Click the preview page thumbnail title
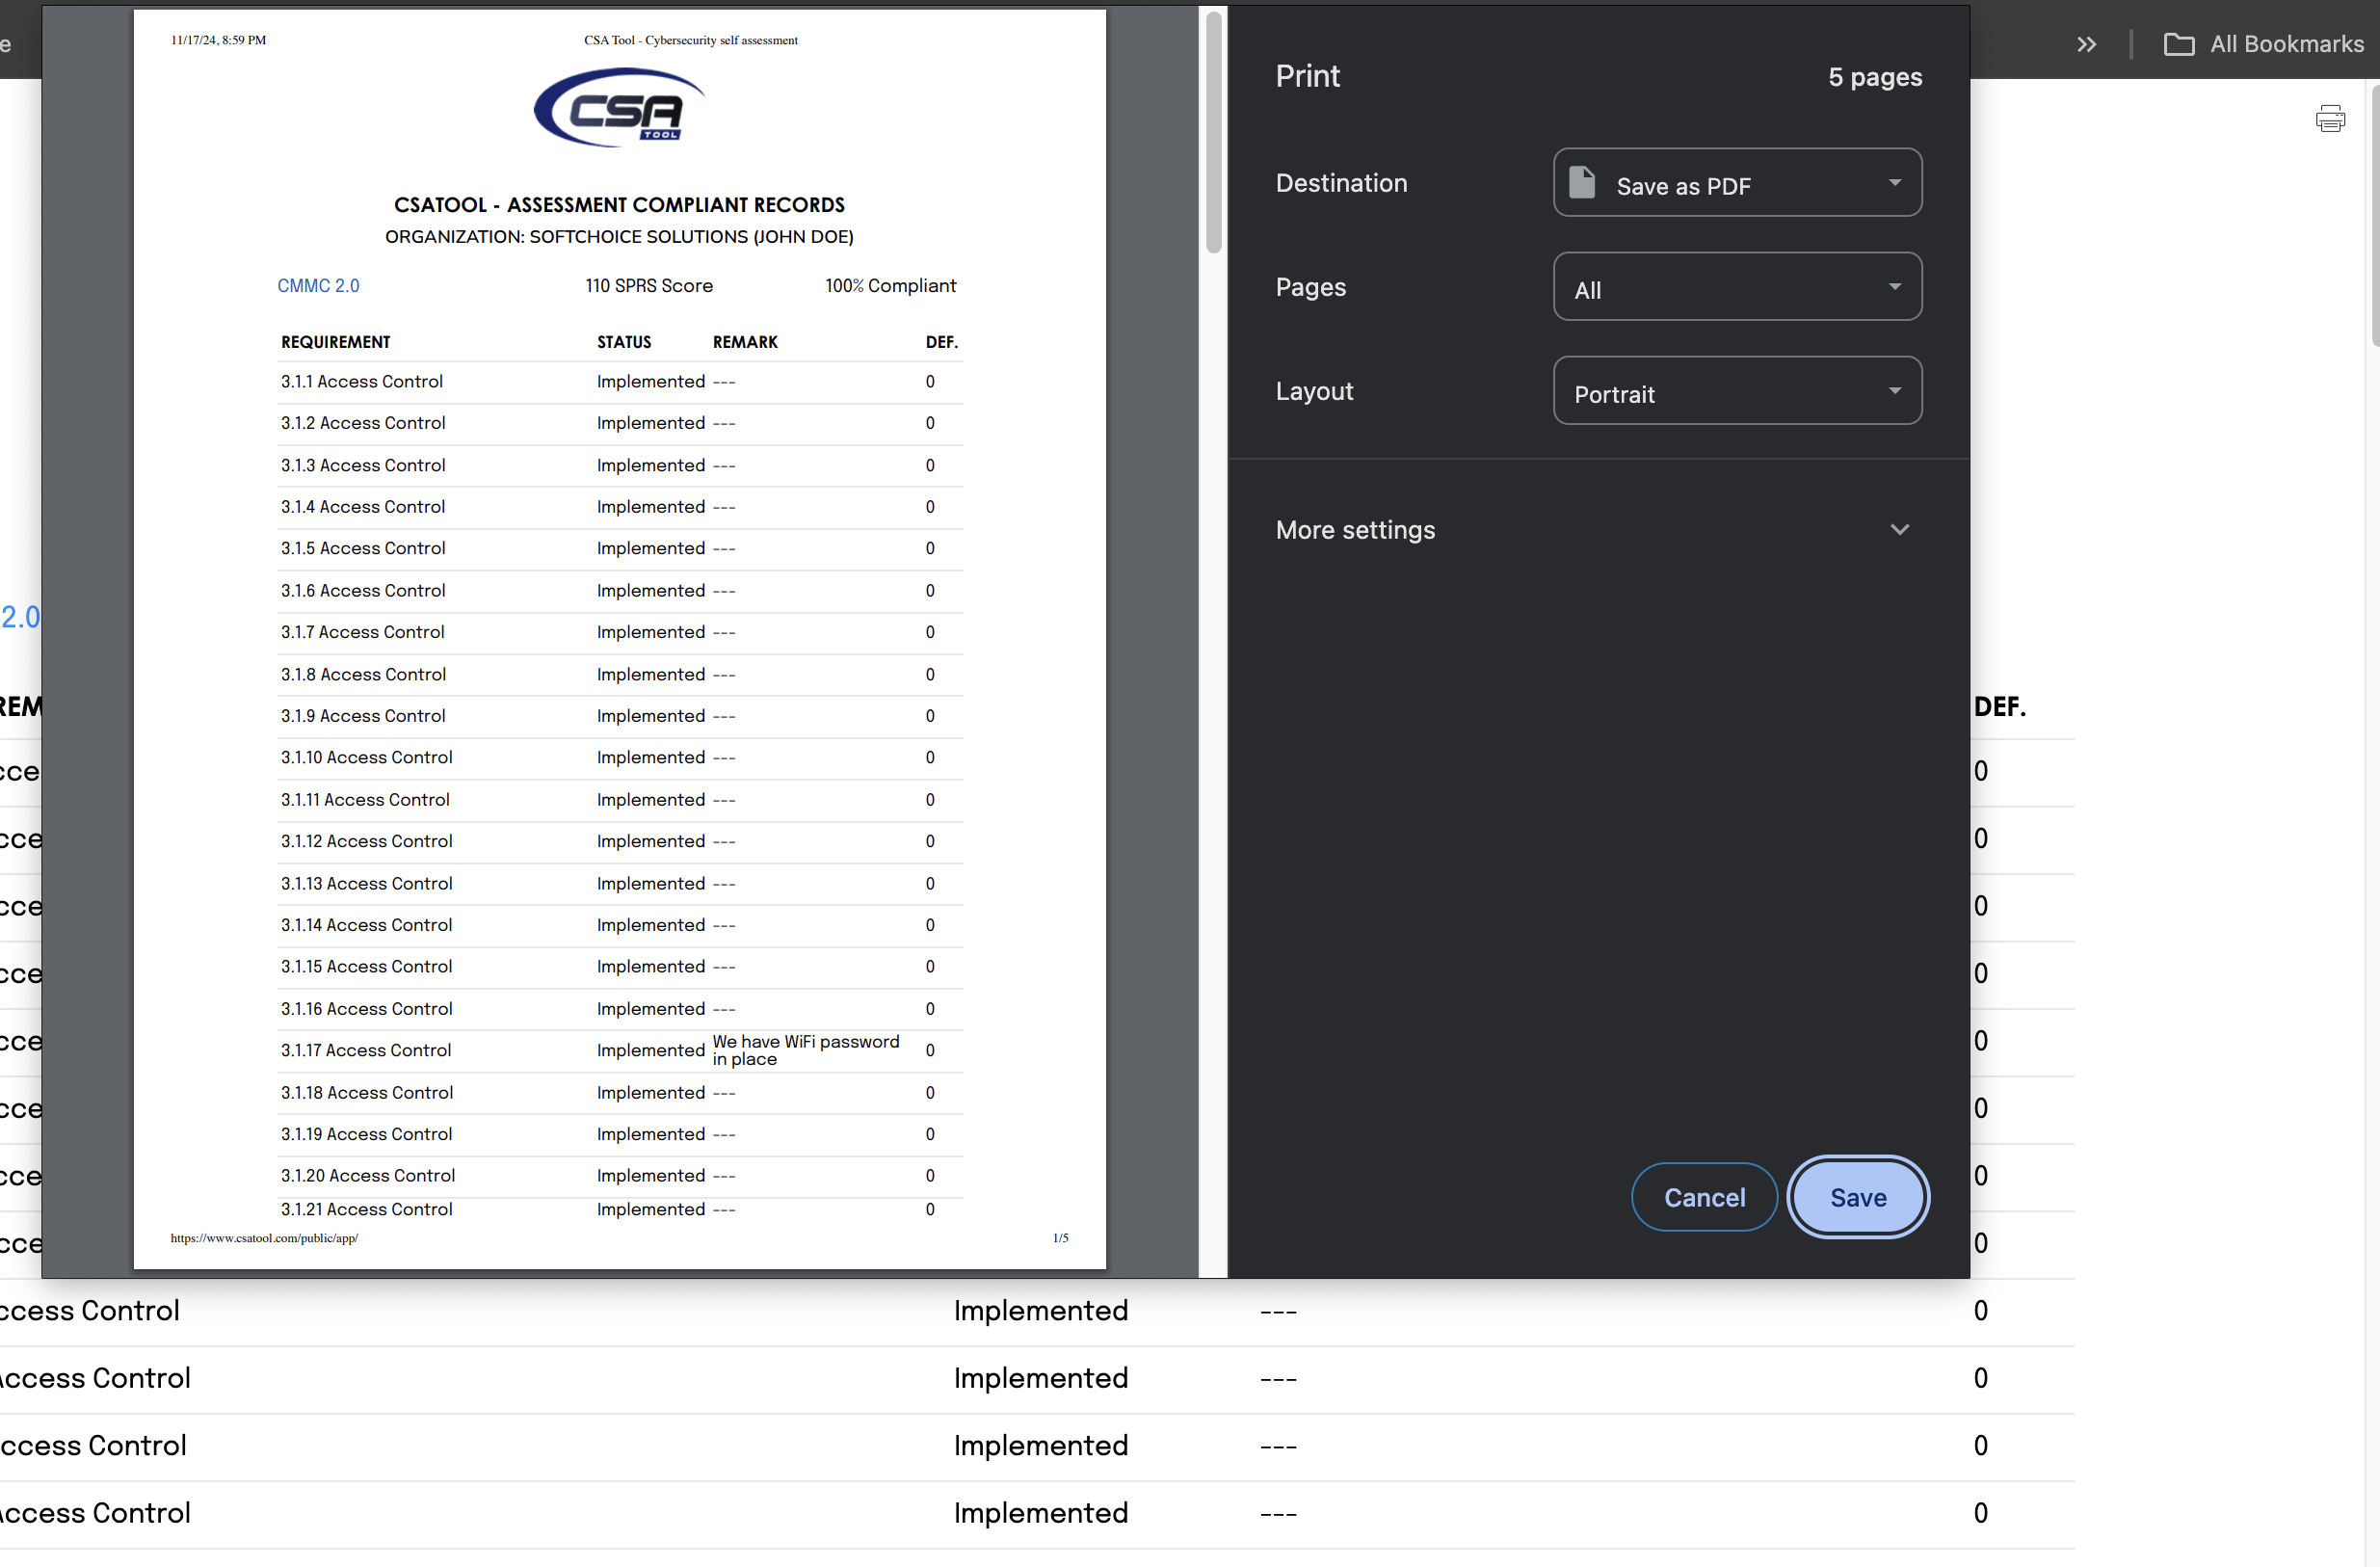Viewport: 2380px width, 1567px height. click(x=619, y=205)
